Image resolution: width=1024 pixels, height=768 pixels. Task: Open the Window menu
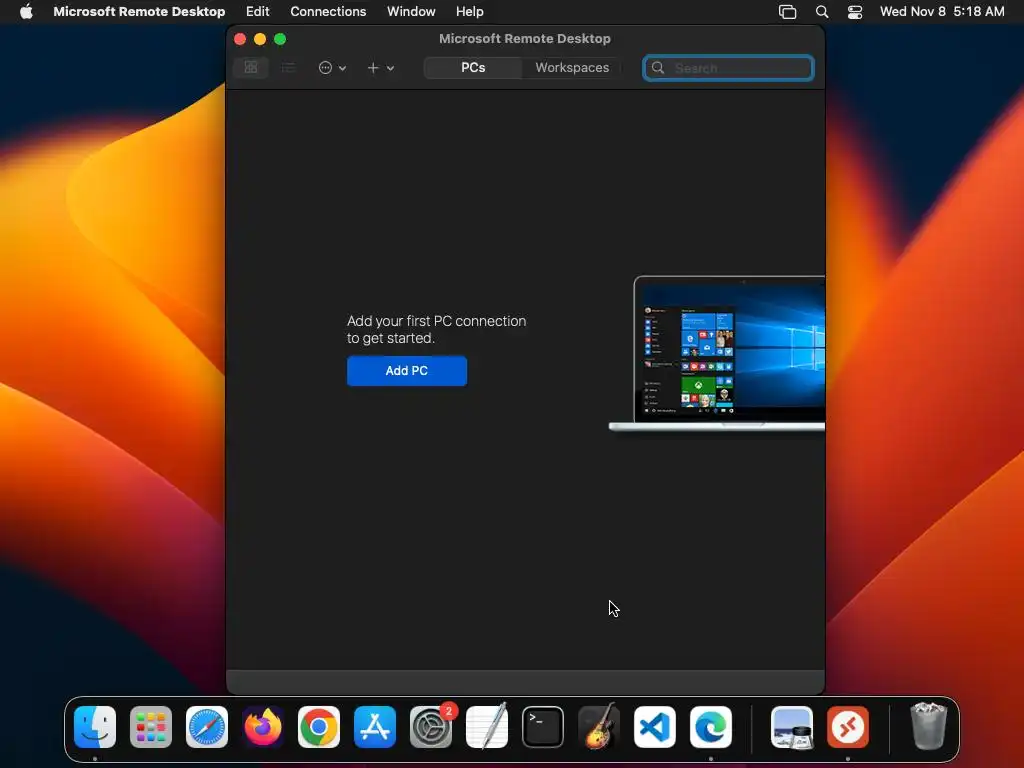pos(411,12)
